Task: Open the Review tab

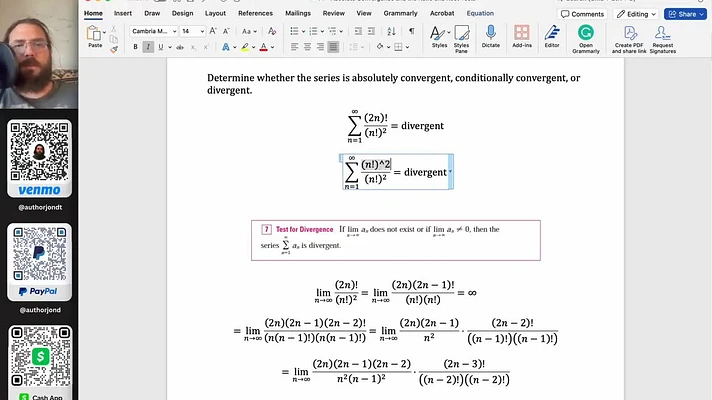Action: coord(334,13)
